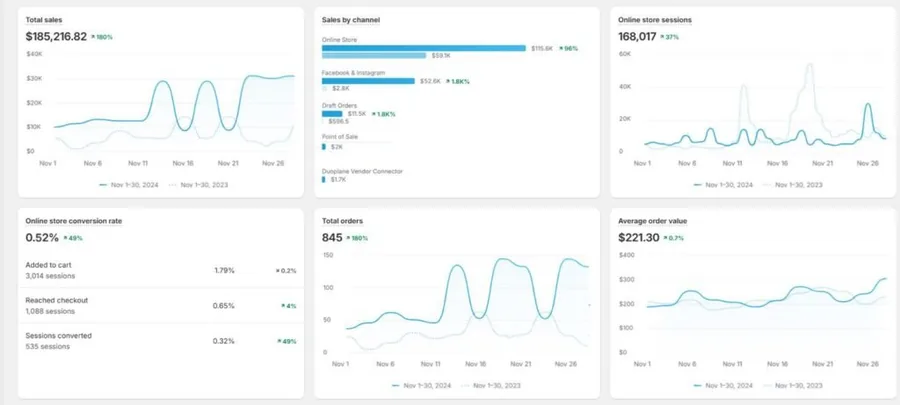900x405 pixels.
Task: Click the 60K axis label in sessions chart
Action: point(624,54)
